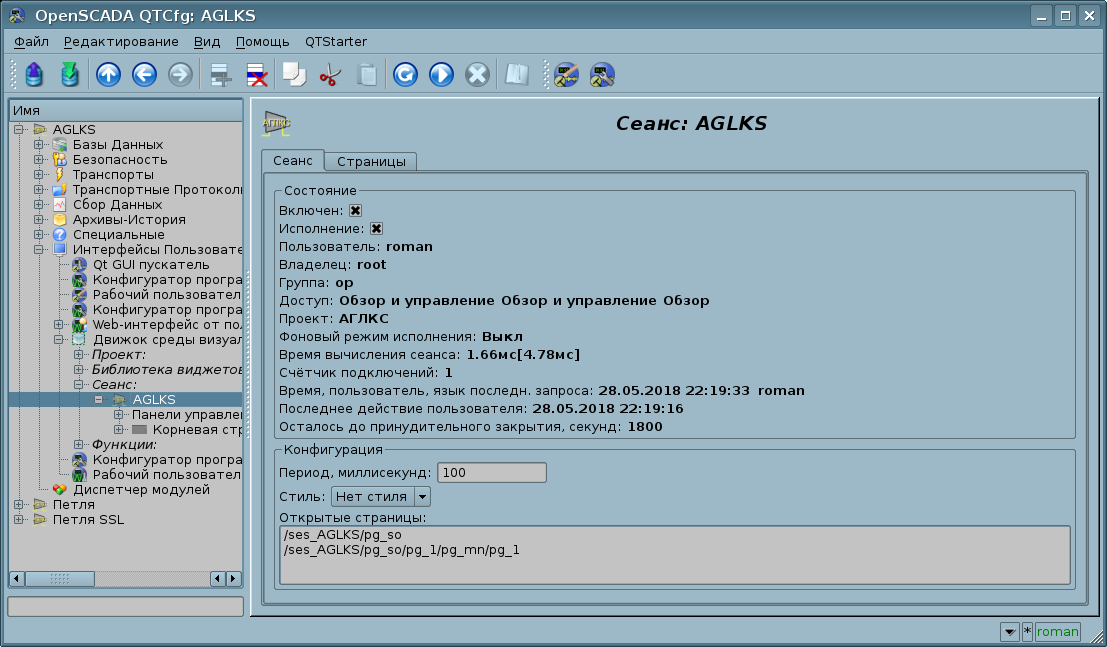This screenshot has height=647, width=1107.
Task: Navigate forward with the right arrow icon
Action: (x=180, y=74)
